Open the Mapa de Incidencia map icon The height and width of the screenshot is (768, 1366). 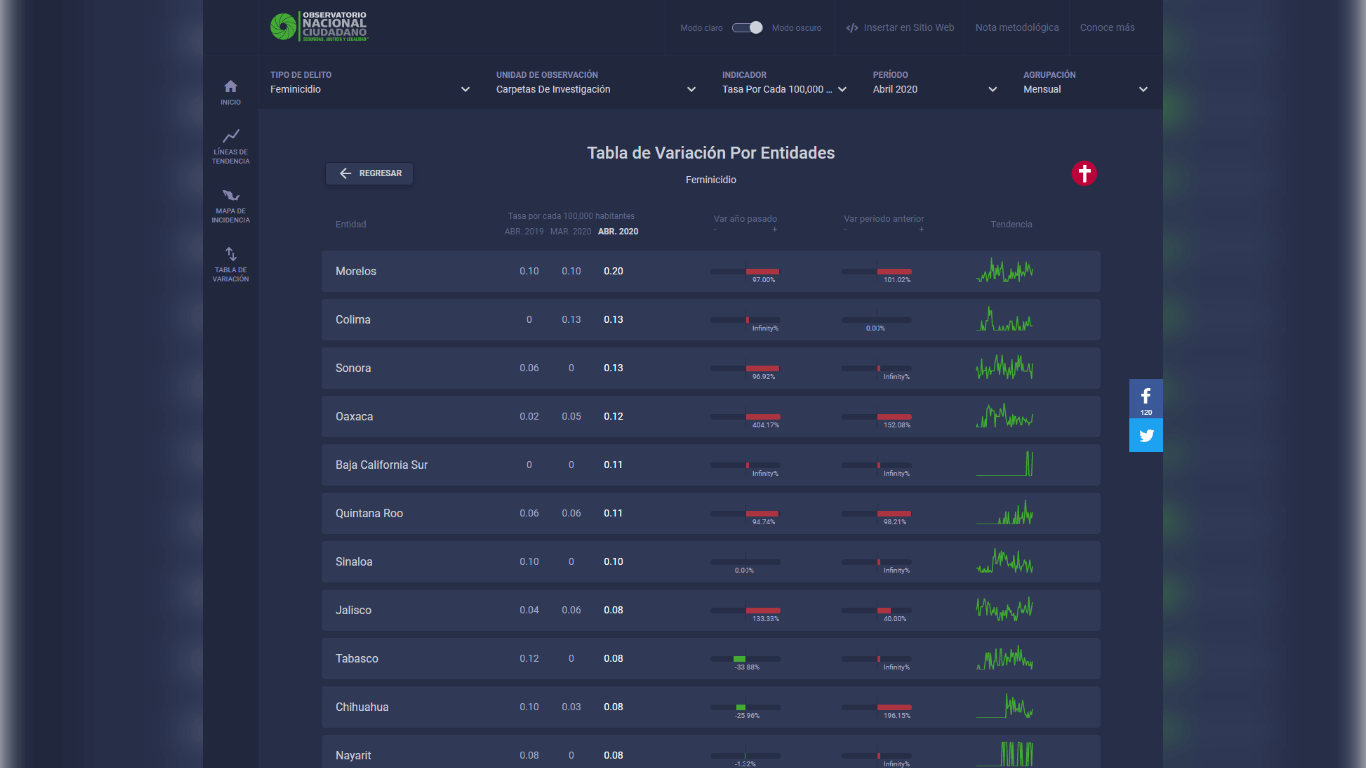231,195
